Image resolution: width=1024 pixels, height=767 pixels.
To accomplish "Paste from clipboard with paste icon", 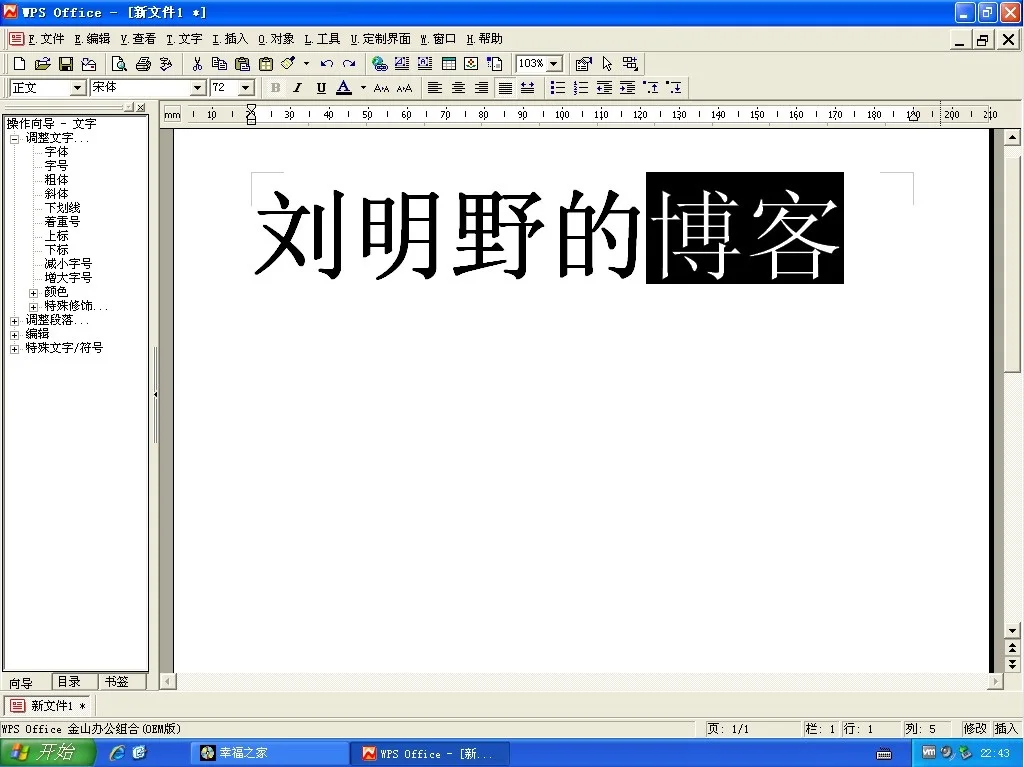I will (242, 63).
